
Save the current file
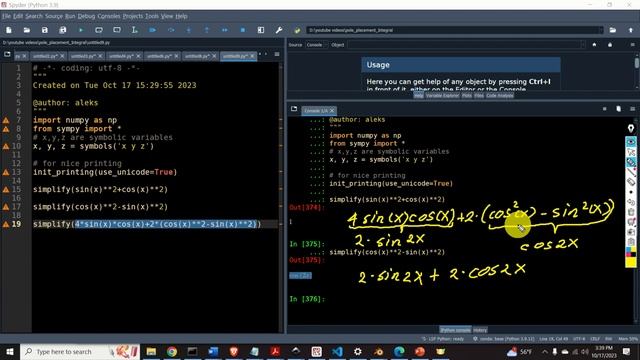[x=44, y=30]
